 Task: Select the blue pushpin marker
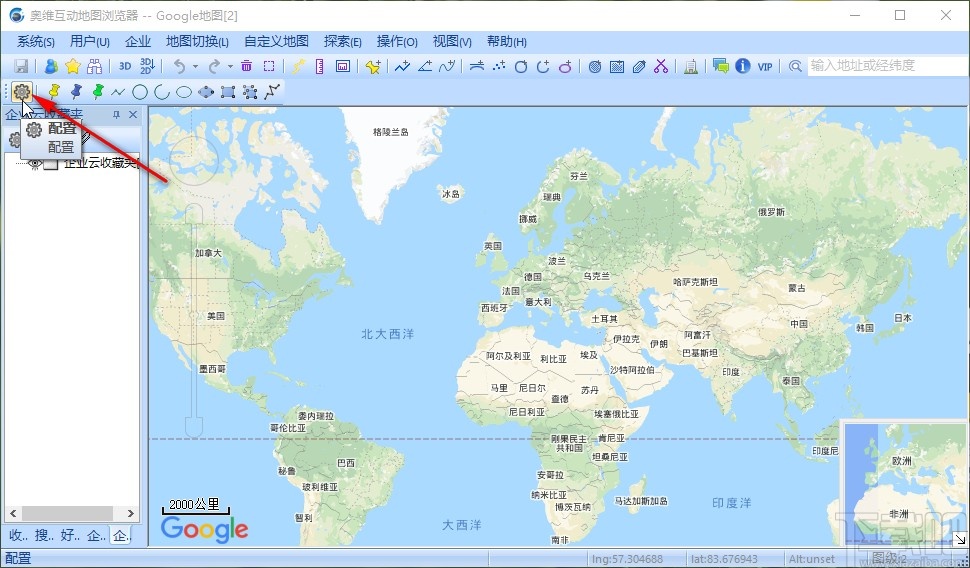click(x=75, y=92)
